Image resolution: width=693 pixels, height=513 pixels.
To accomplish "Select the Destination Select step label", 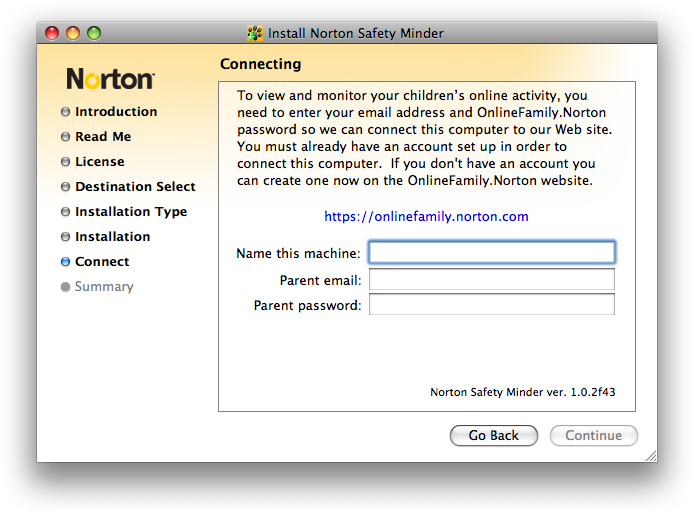I will (x=135, y=186).
